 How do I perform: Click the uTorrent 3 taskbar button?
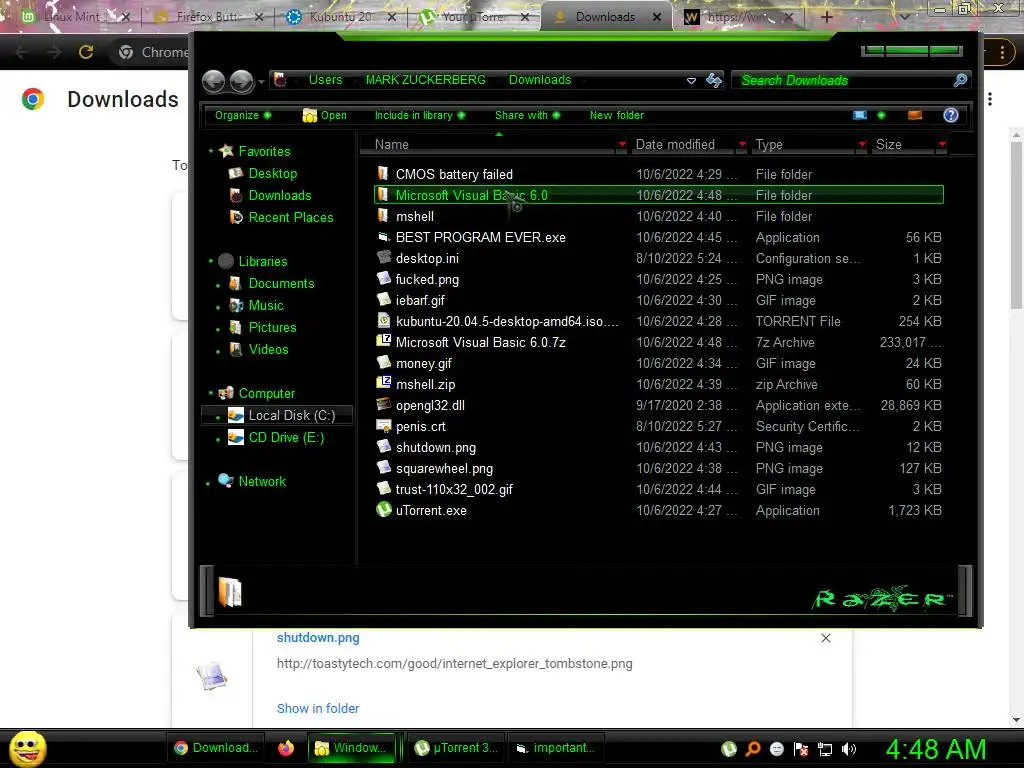point(456,748)
